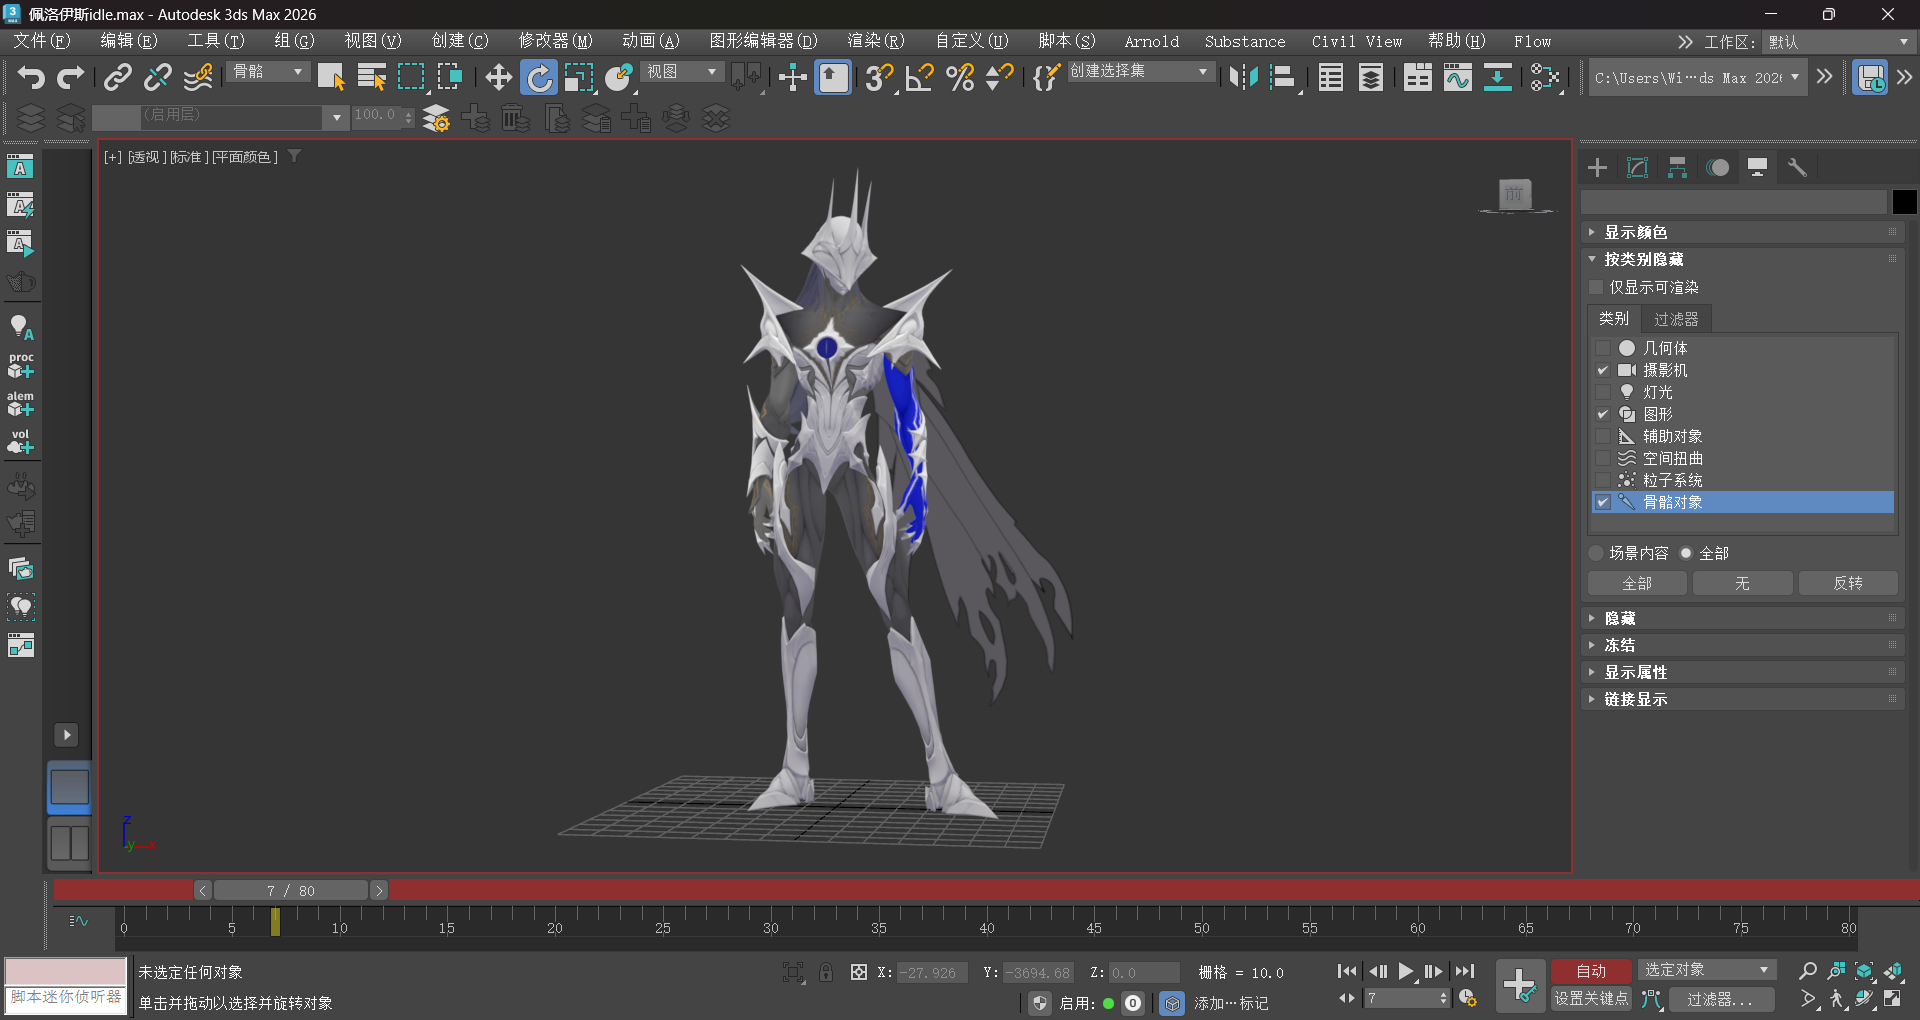This screenshot has height=1020, width=1920.
Task: Toggle the selection lock padlock icon
Action: pos(826,972)
